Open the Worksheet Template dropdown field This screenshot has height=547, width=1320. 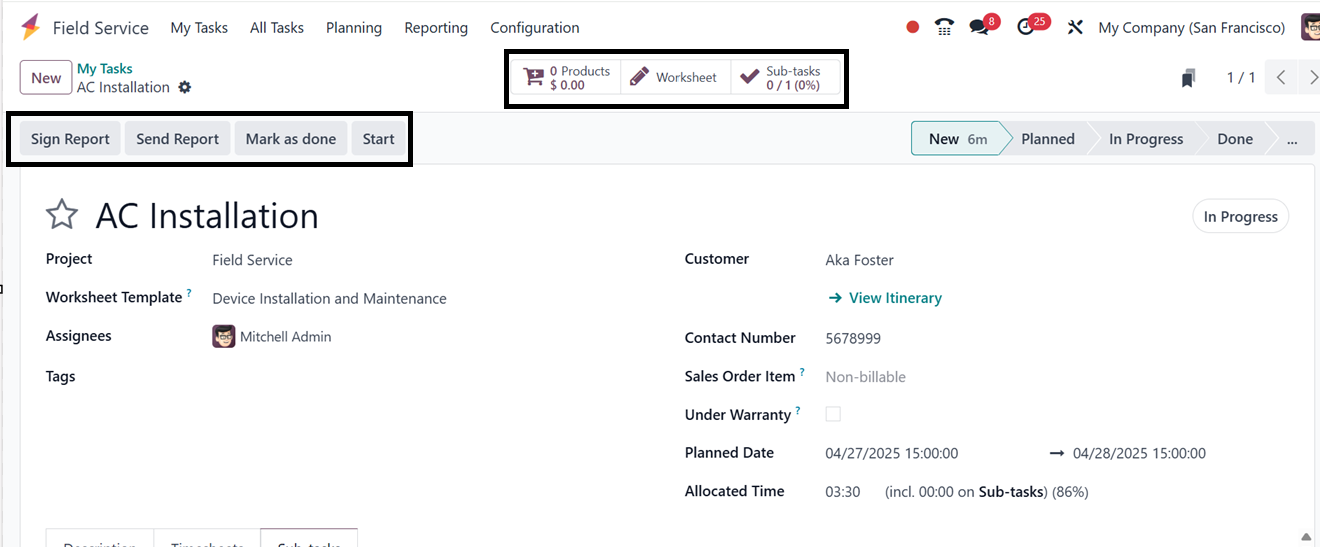(x=329, y=299)
